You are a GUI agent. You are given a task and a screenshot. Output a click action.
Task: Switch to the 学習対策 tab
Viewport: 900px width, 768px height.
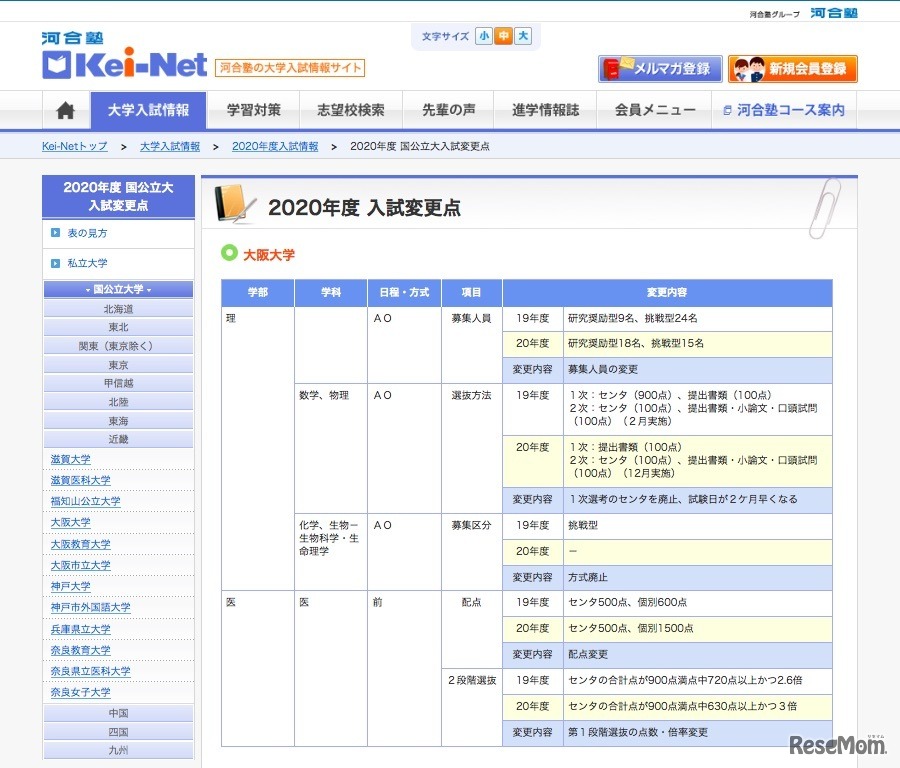254,111
